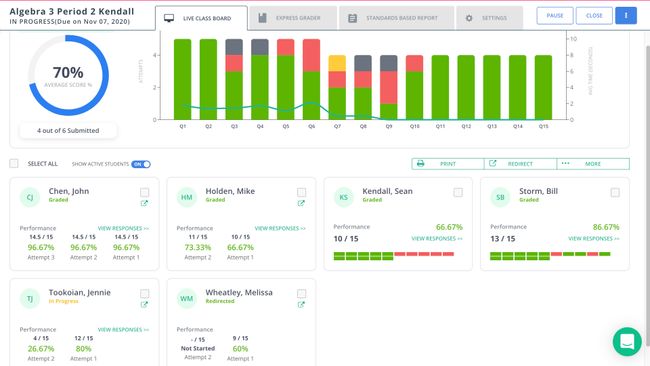The image size is (650, 366).
Task: Open John Chen's external link icon
Action: pos(144,203)
